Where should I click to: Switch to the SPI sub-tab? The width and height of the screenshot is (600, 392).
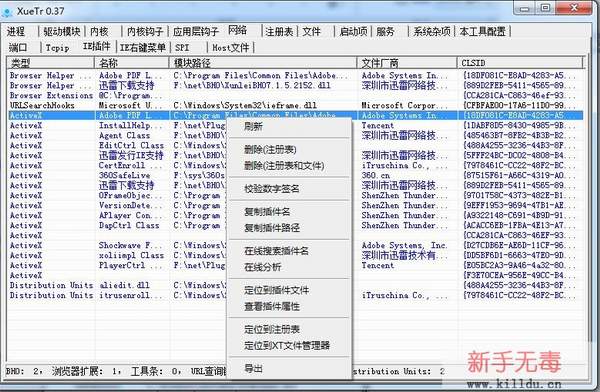click(182, 47)
